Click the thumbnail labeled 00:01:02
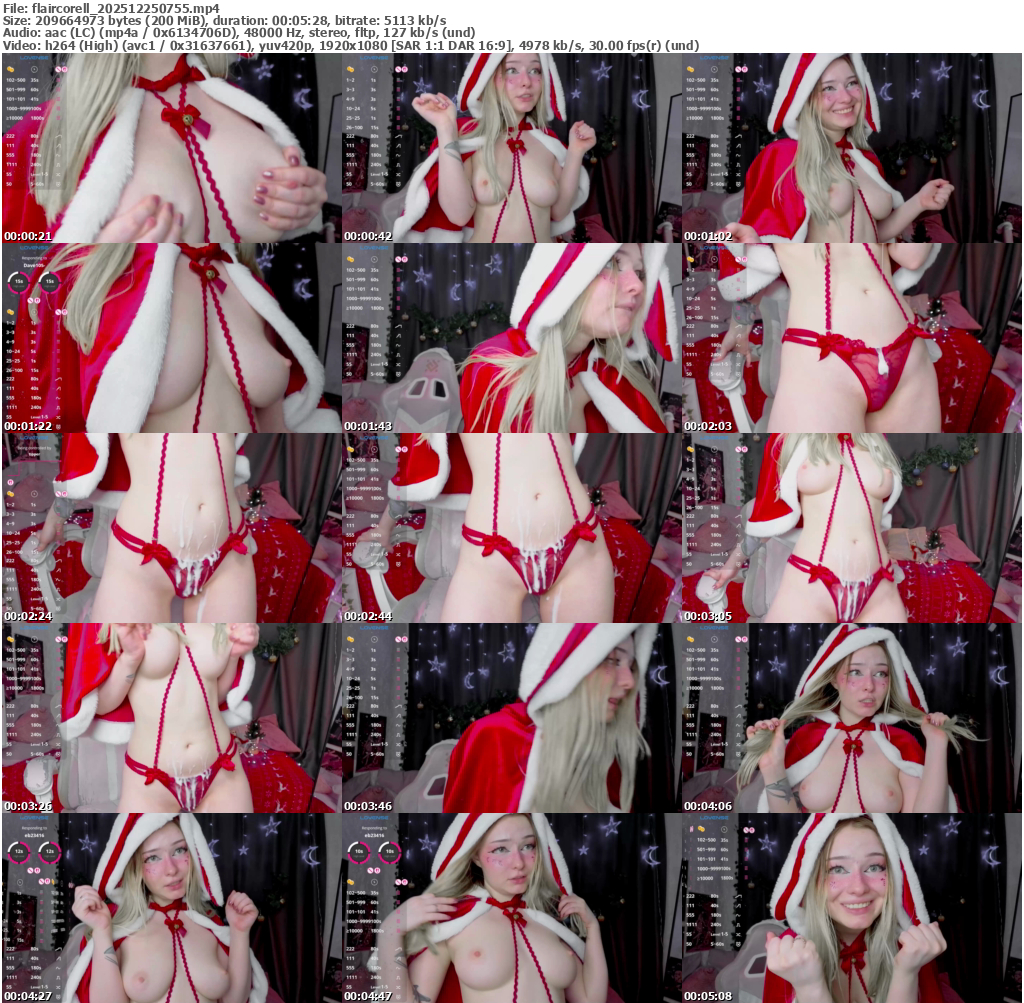Screen dimensions: 1024x1003 tap(851, 148)
